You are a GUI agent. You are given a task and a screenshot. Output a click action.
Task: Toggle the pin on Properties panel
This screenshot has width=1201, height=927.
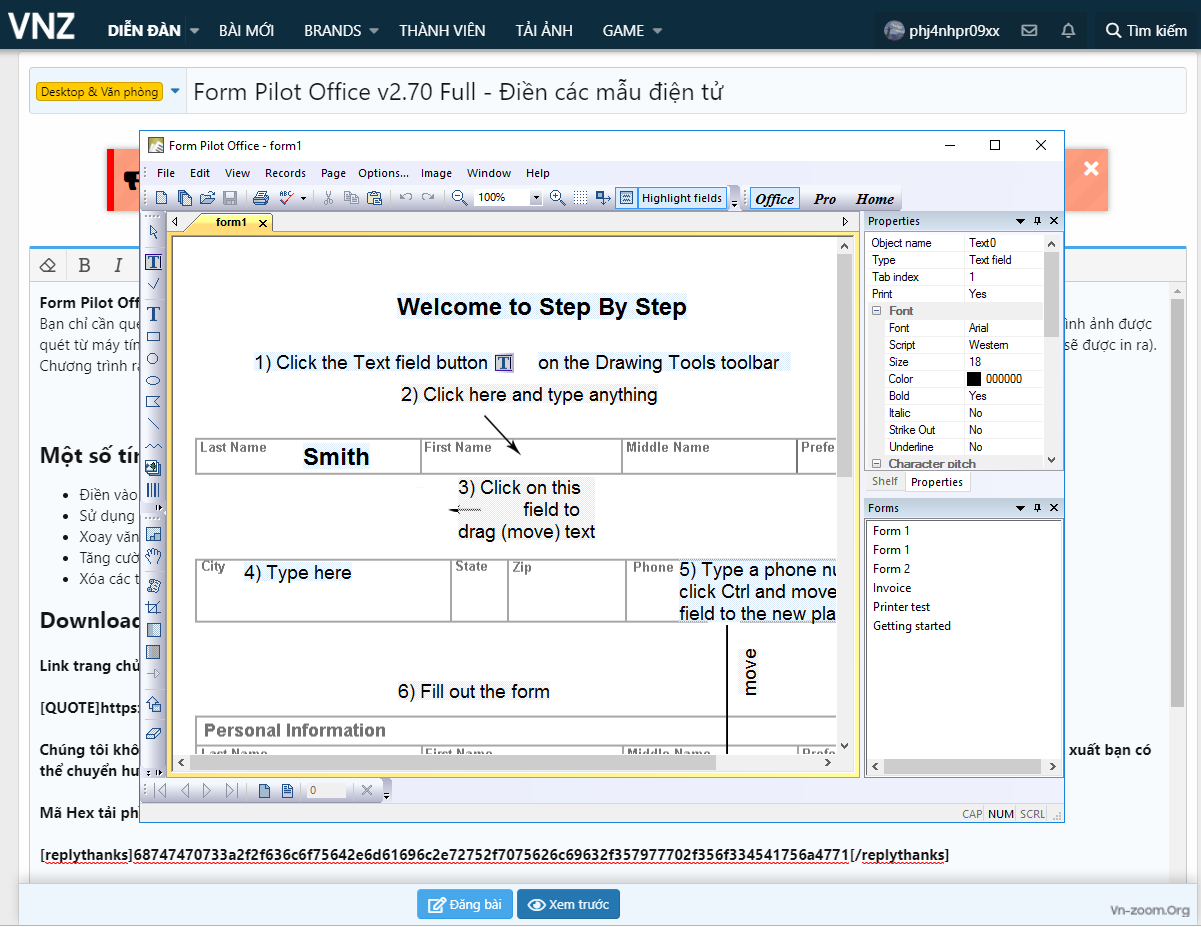click(1037, 221)
